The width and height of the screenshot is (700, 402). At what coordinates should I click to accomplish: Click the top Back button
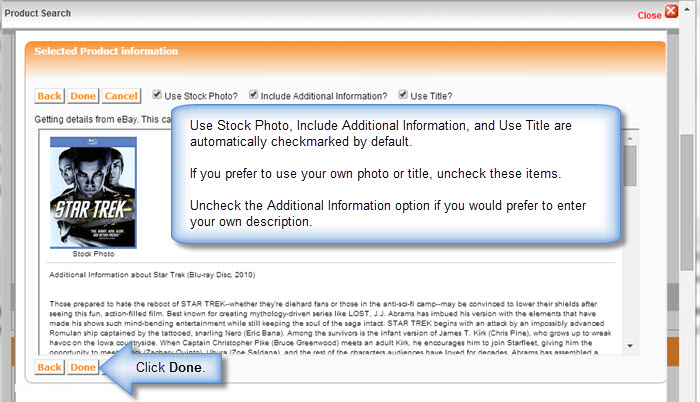(50, 96)
